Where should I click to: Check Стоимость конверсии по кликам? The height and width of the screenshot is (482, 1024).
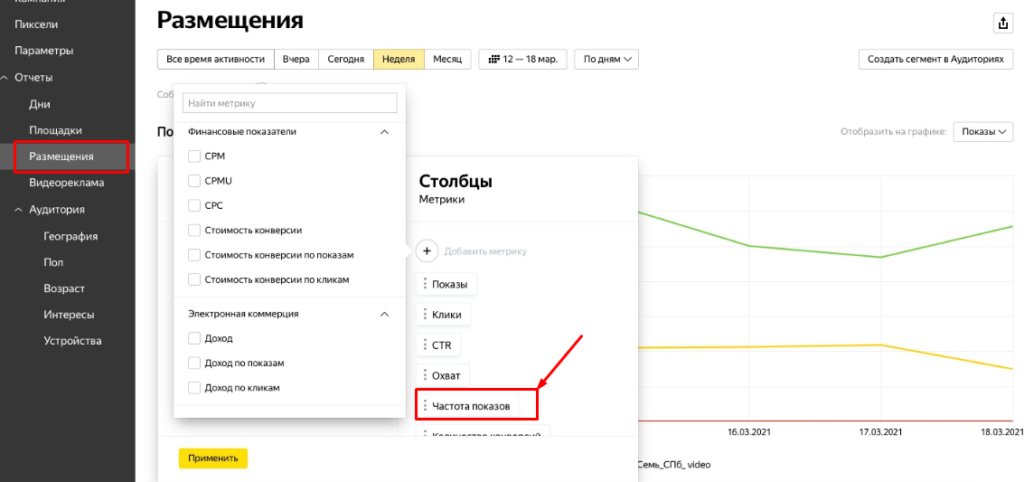click(x=194, y=280)
